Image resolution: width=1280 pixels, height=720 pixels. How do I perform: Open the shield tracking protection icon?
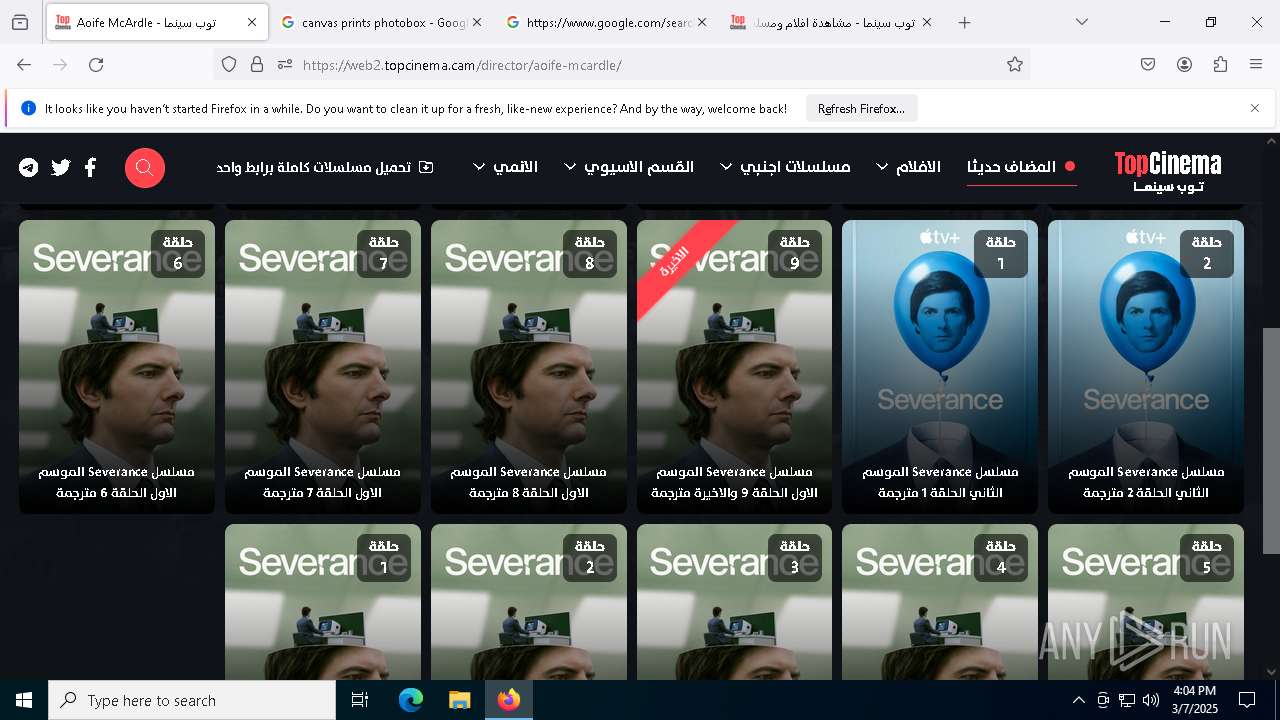pyautogui.click(x=229, y=65)
